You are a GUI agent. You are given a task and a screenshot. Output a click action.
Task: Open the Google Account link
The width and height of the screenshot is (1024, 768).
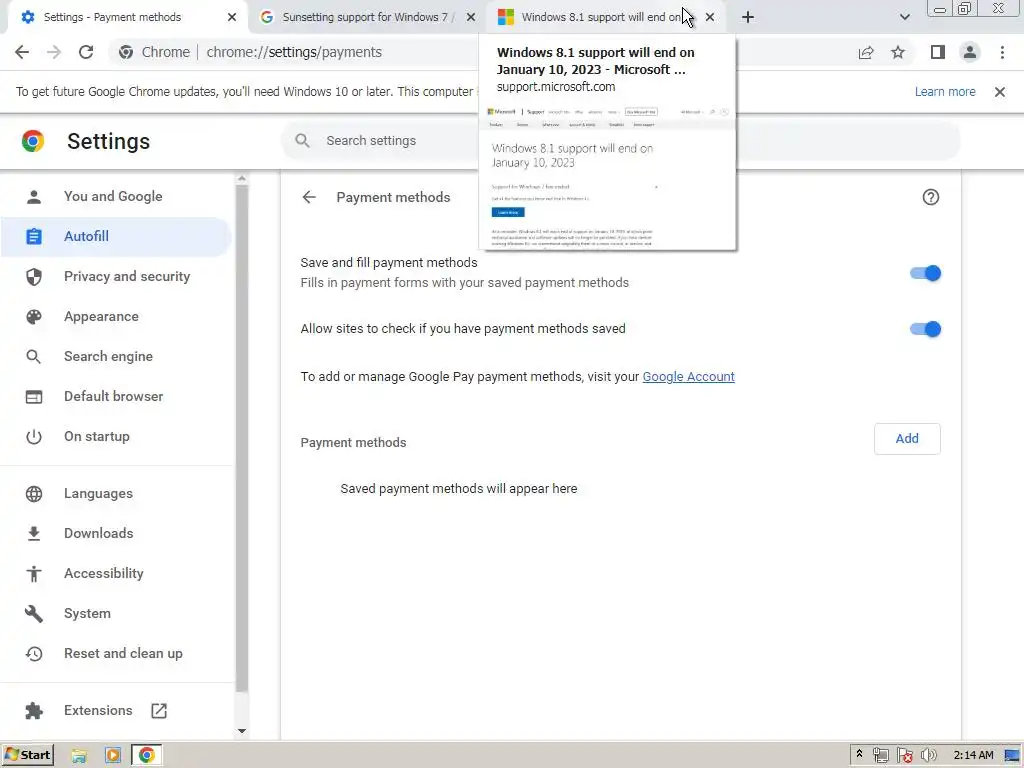(x=688, y=377)
